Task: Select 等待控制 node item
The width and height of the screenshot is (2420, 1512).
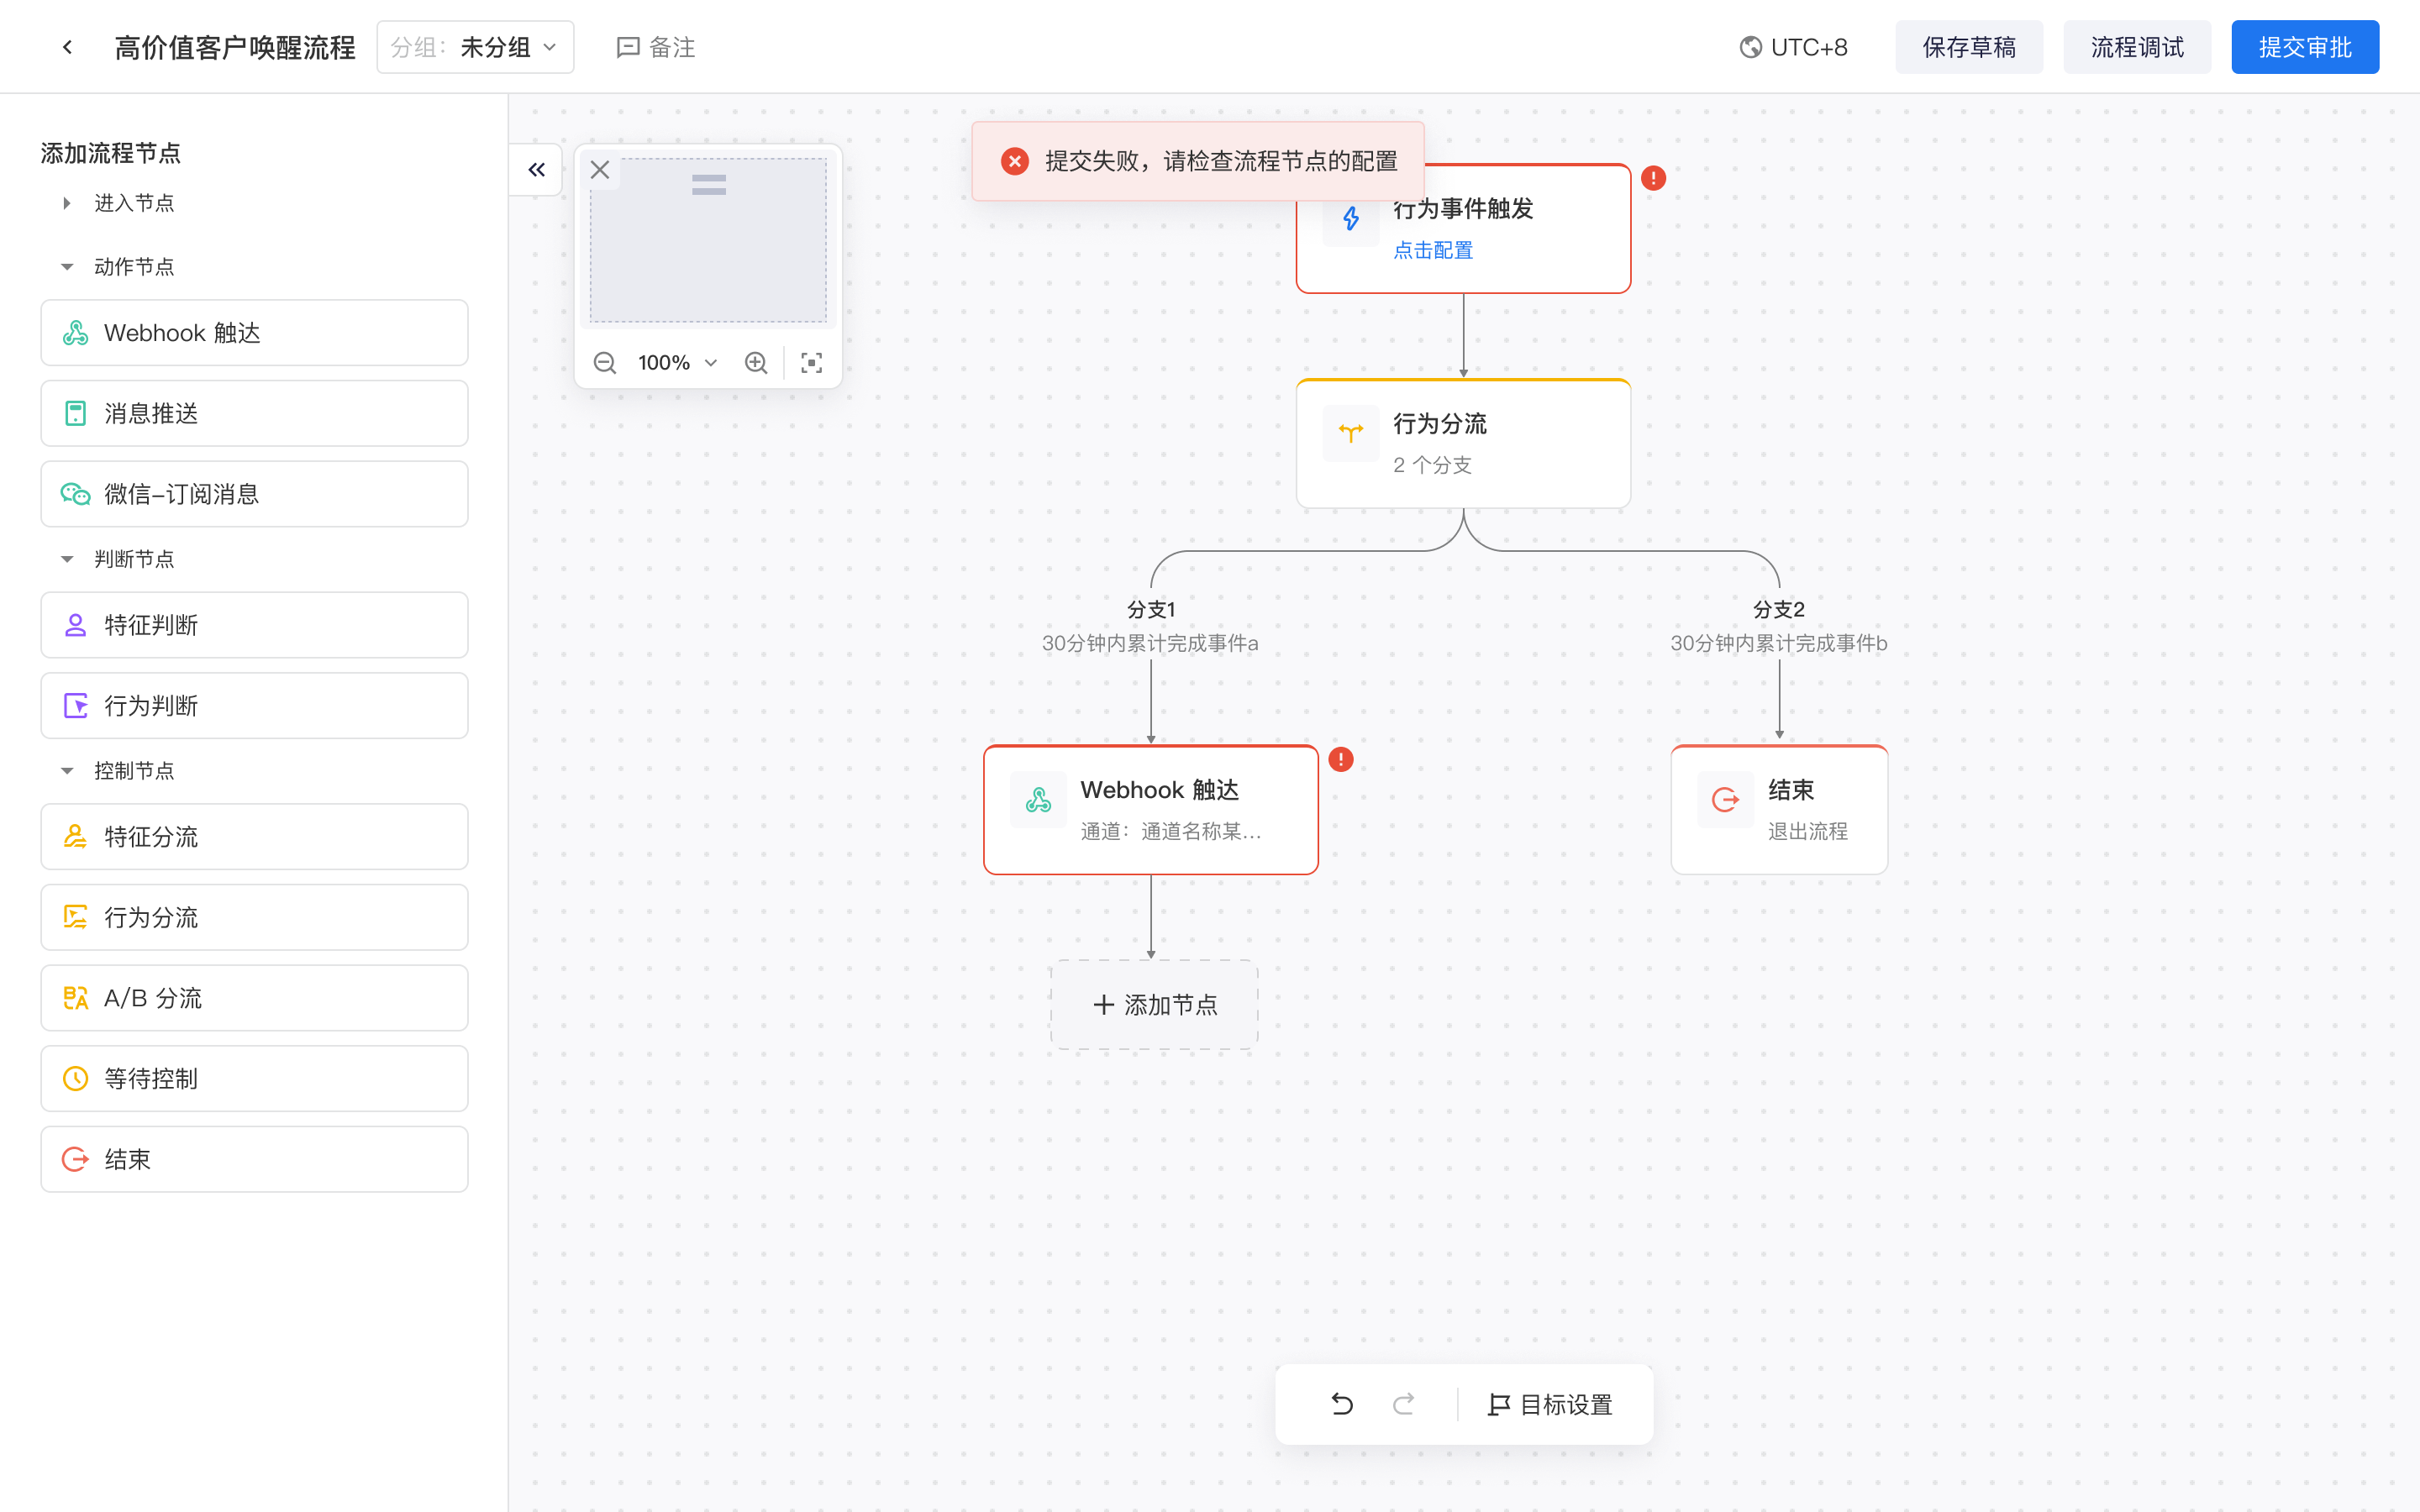Action: (254, 1079)
